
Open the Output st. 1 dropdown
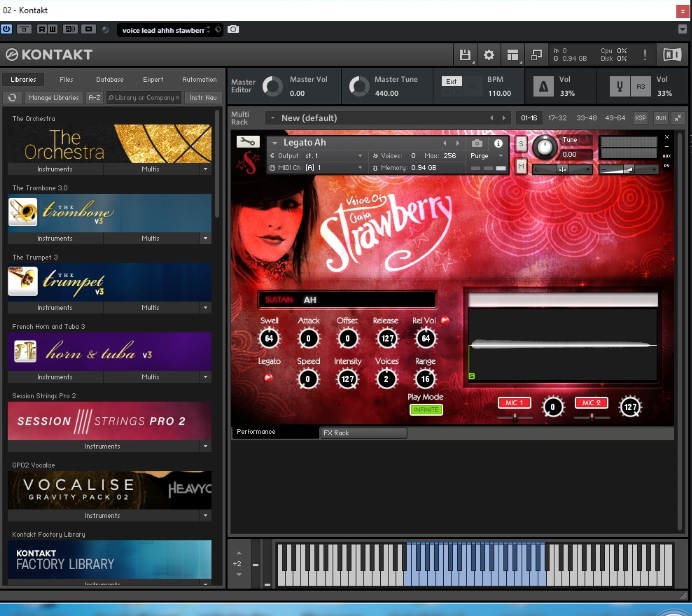click(x=316, y=156)
